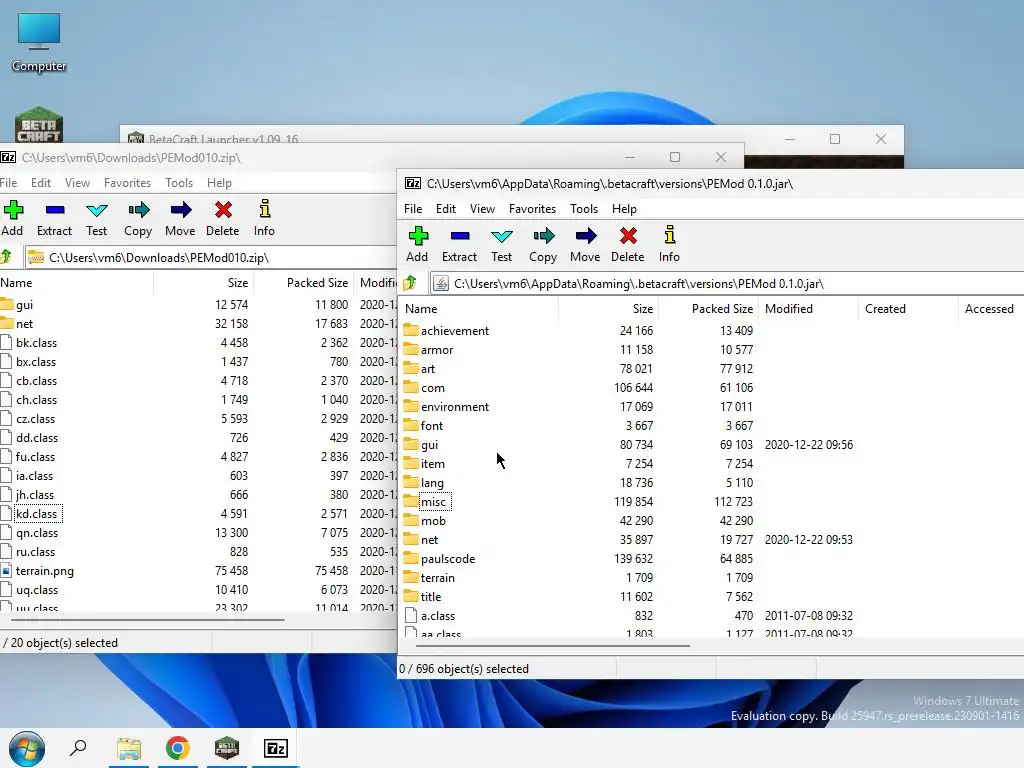
Task: Go up one folder in jar window
Action: (410, 283)
